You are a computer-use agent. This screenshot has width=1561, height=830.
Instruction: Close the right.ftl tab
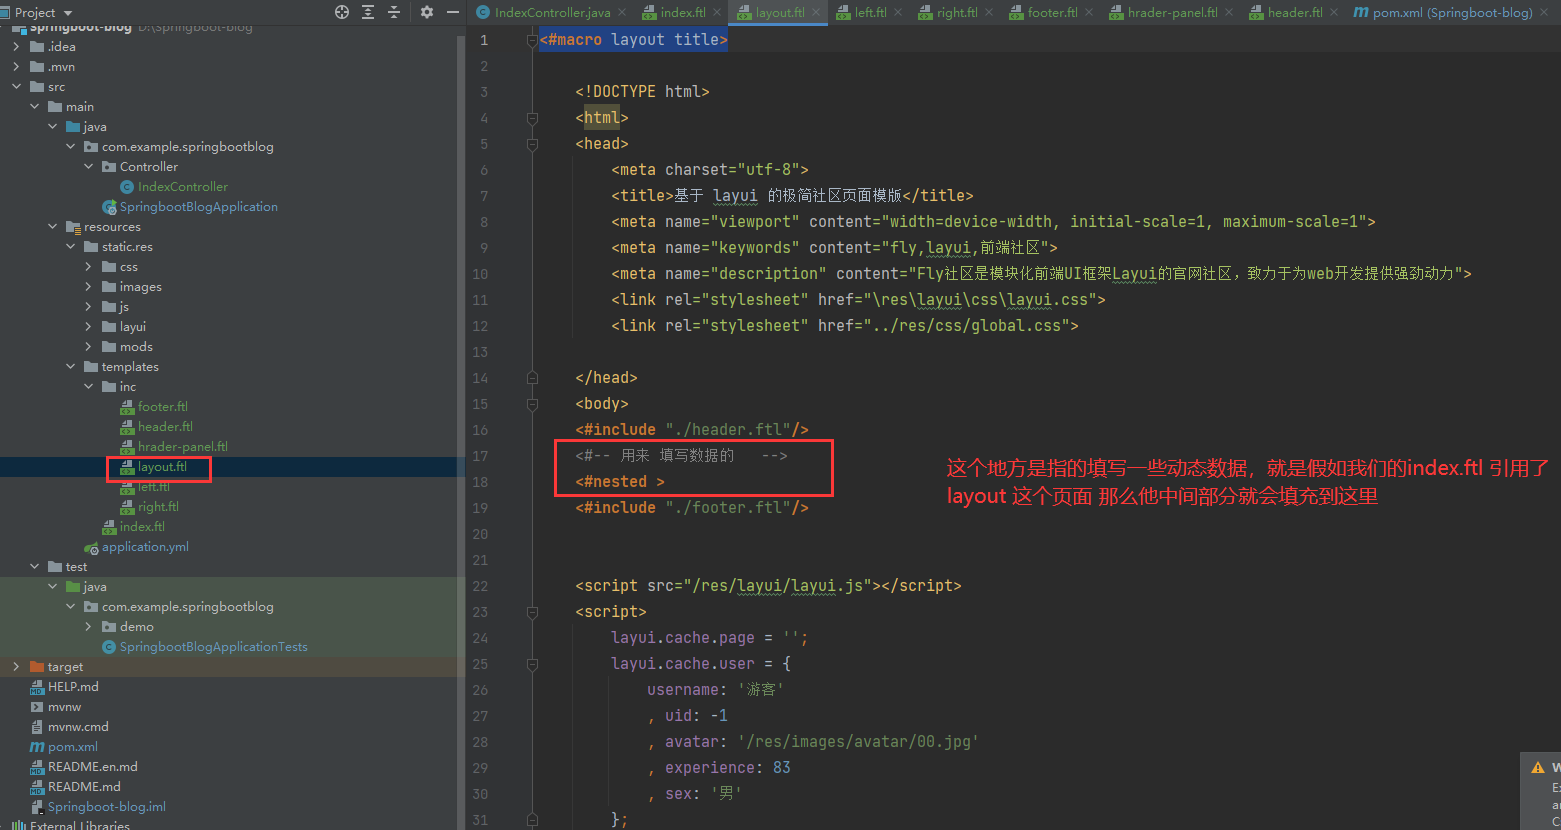(x=990, y=12)
